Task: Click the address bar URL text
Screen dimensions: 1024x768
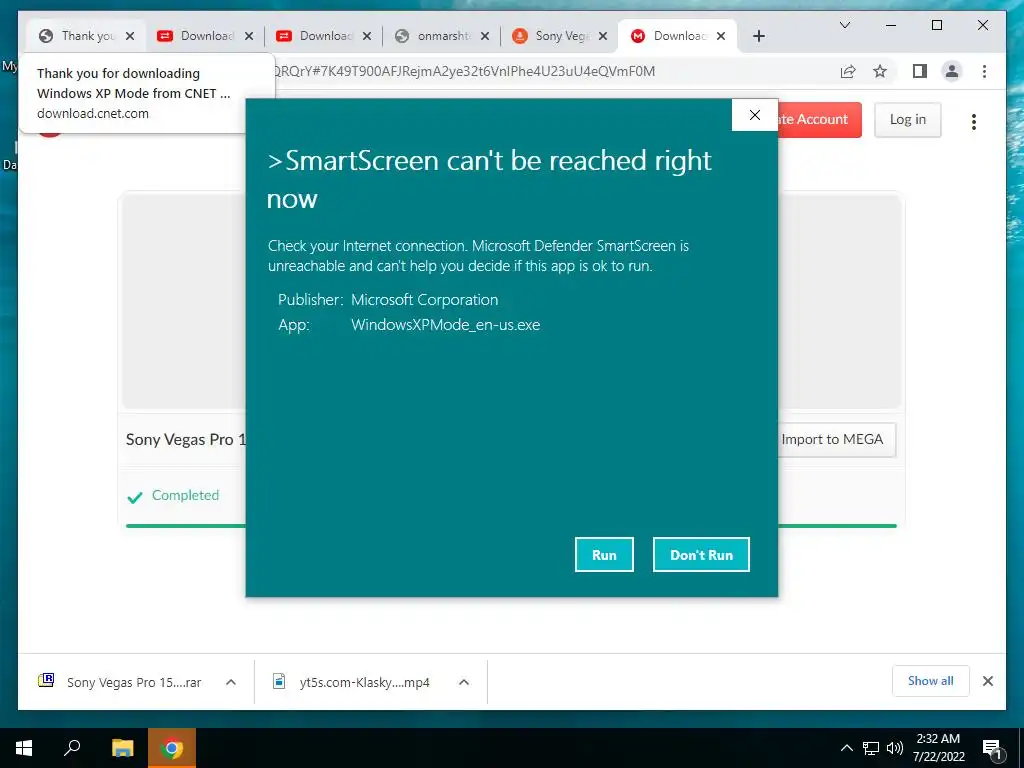Action: (x=464, y=71)
